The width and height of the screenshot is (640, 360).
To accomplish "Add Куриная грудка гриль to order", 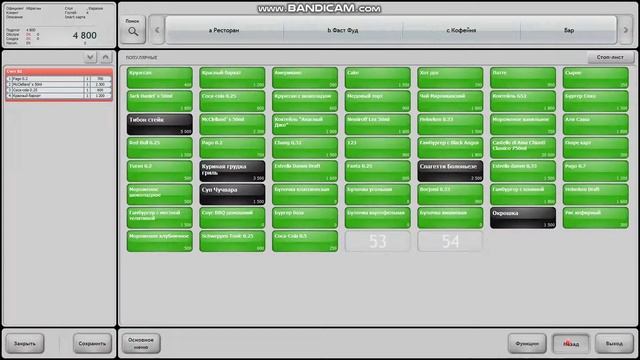I will 232,171.
